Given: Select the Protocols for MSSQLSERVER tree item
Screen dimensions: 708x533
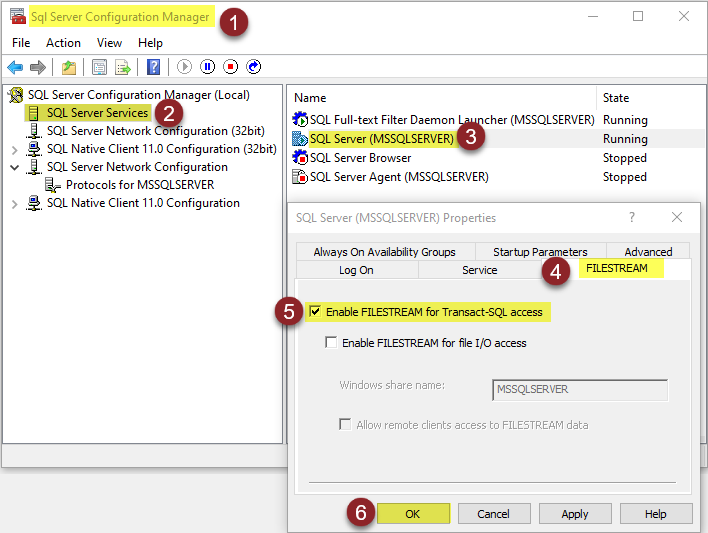Looking at the screenshot, I should click(140, 185).
